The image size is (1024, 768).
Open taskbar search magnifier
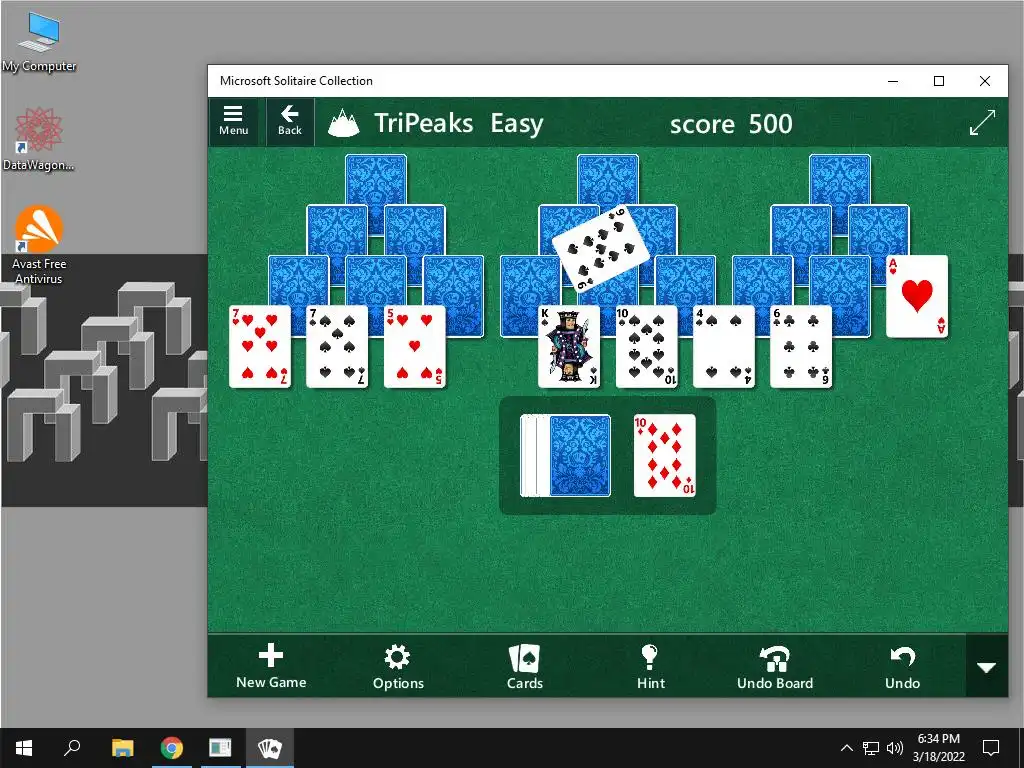coord(72,748)
